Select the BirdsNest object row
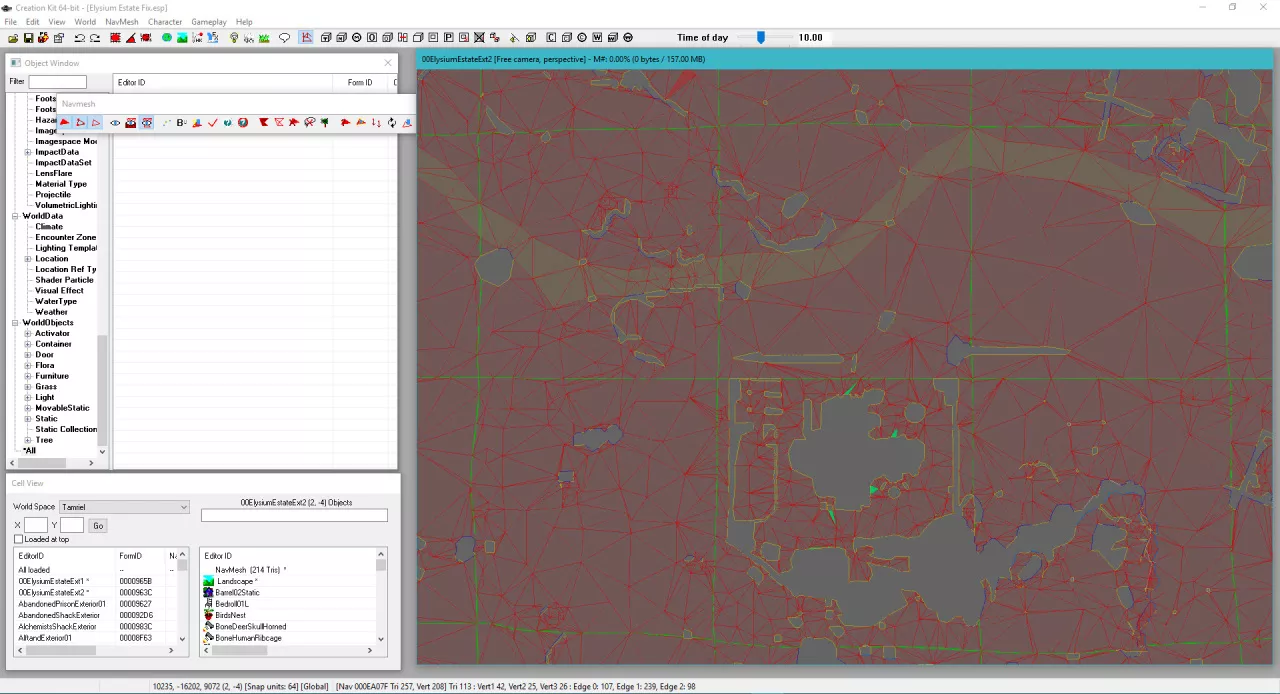This screenshot has height=694, width=1280. coord(288,616)
